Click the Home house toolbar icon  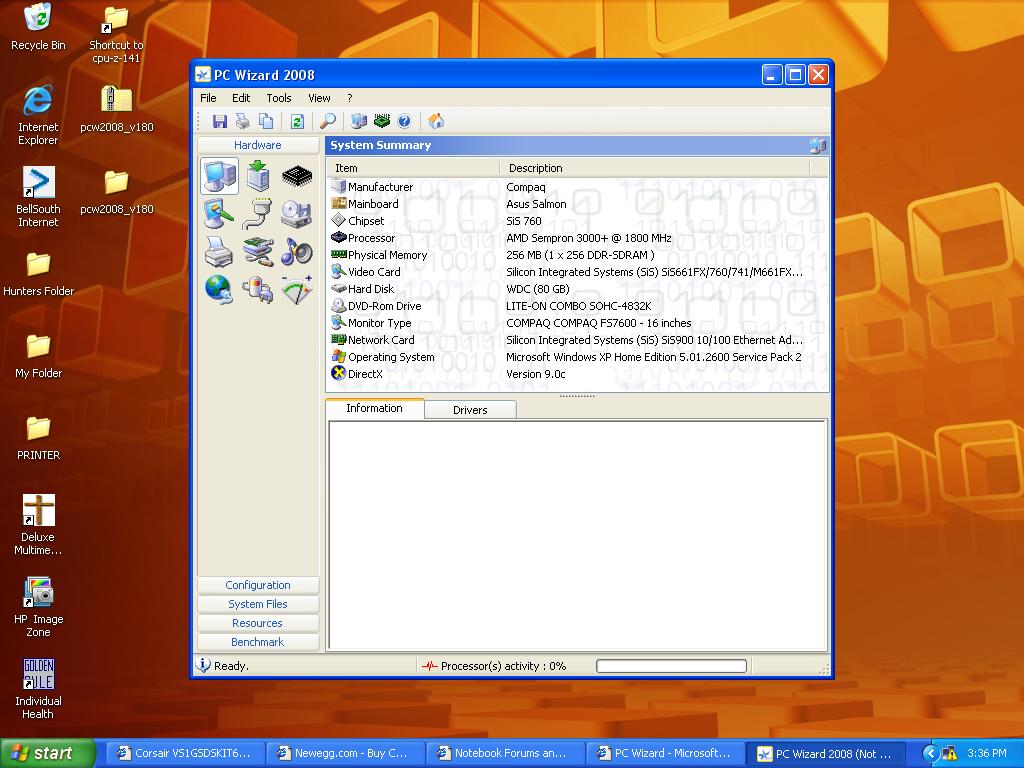click(436, 121)
